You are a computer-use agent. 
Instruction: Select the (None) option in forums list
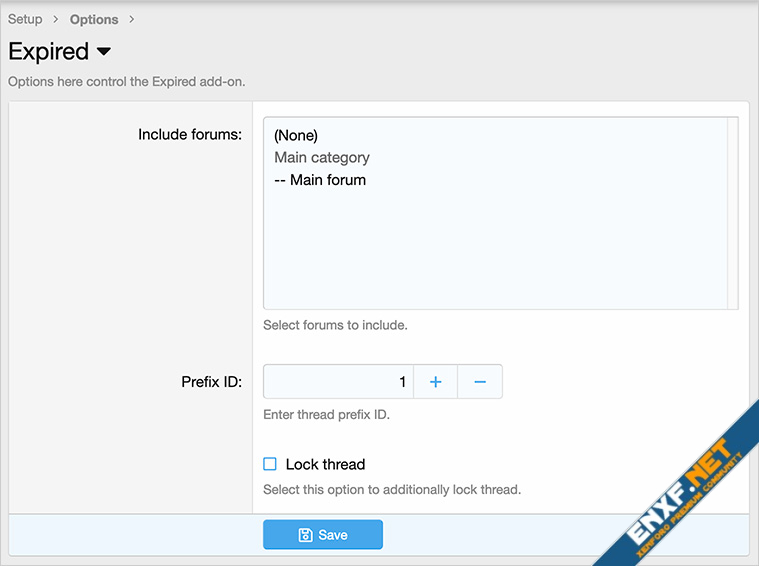click(296, 135)
